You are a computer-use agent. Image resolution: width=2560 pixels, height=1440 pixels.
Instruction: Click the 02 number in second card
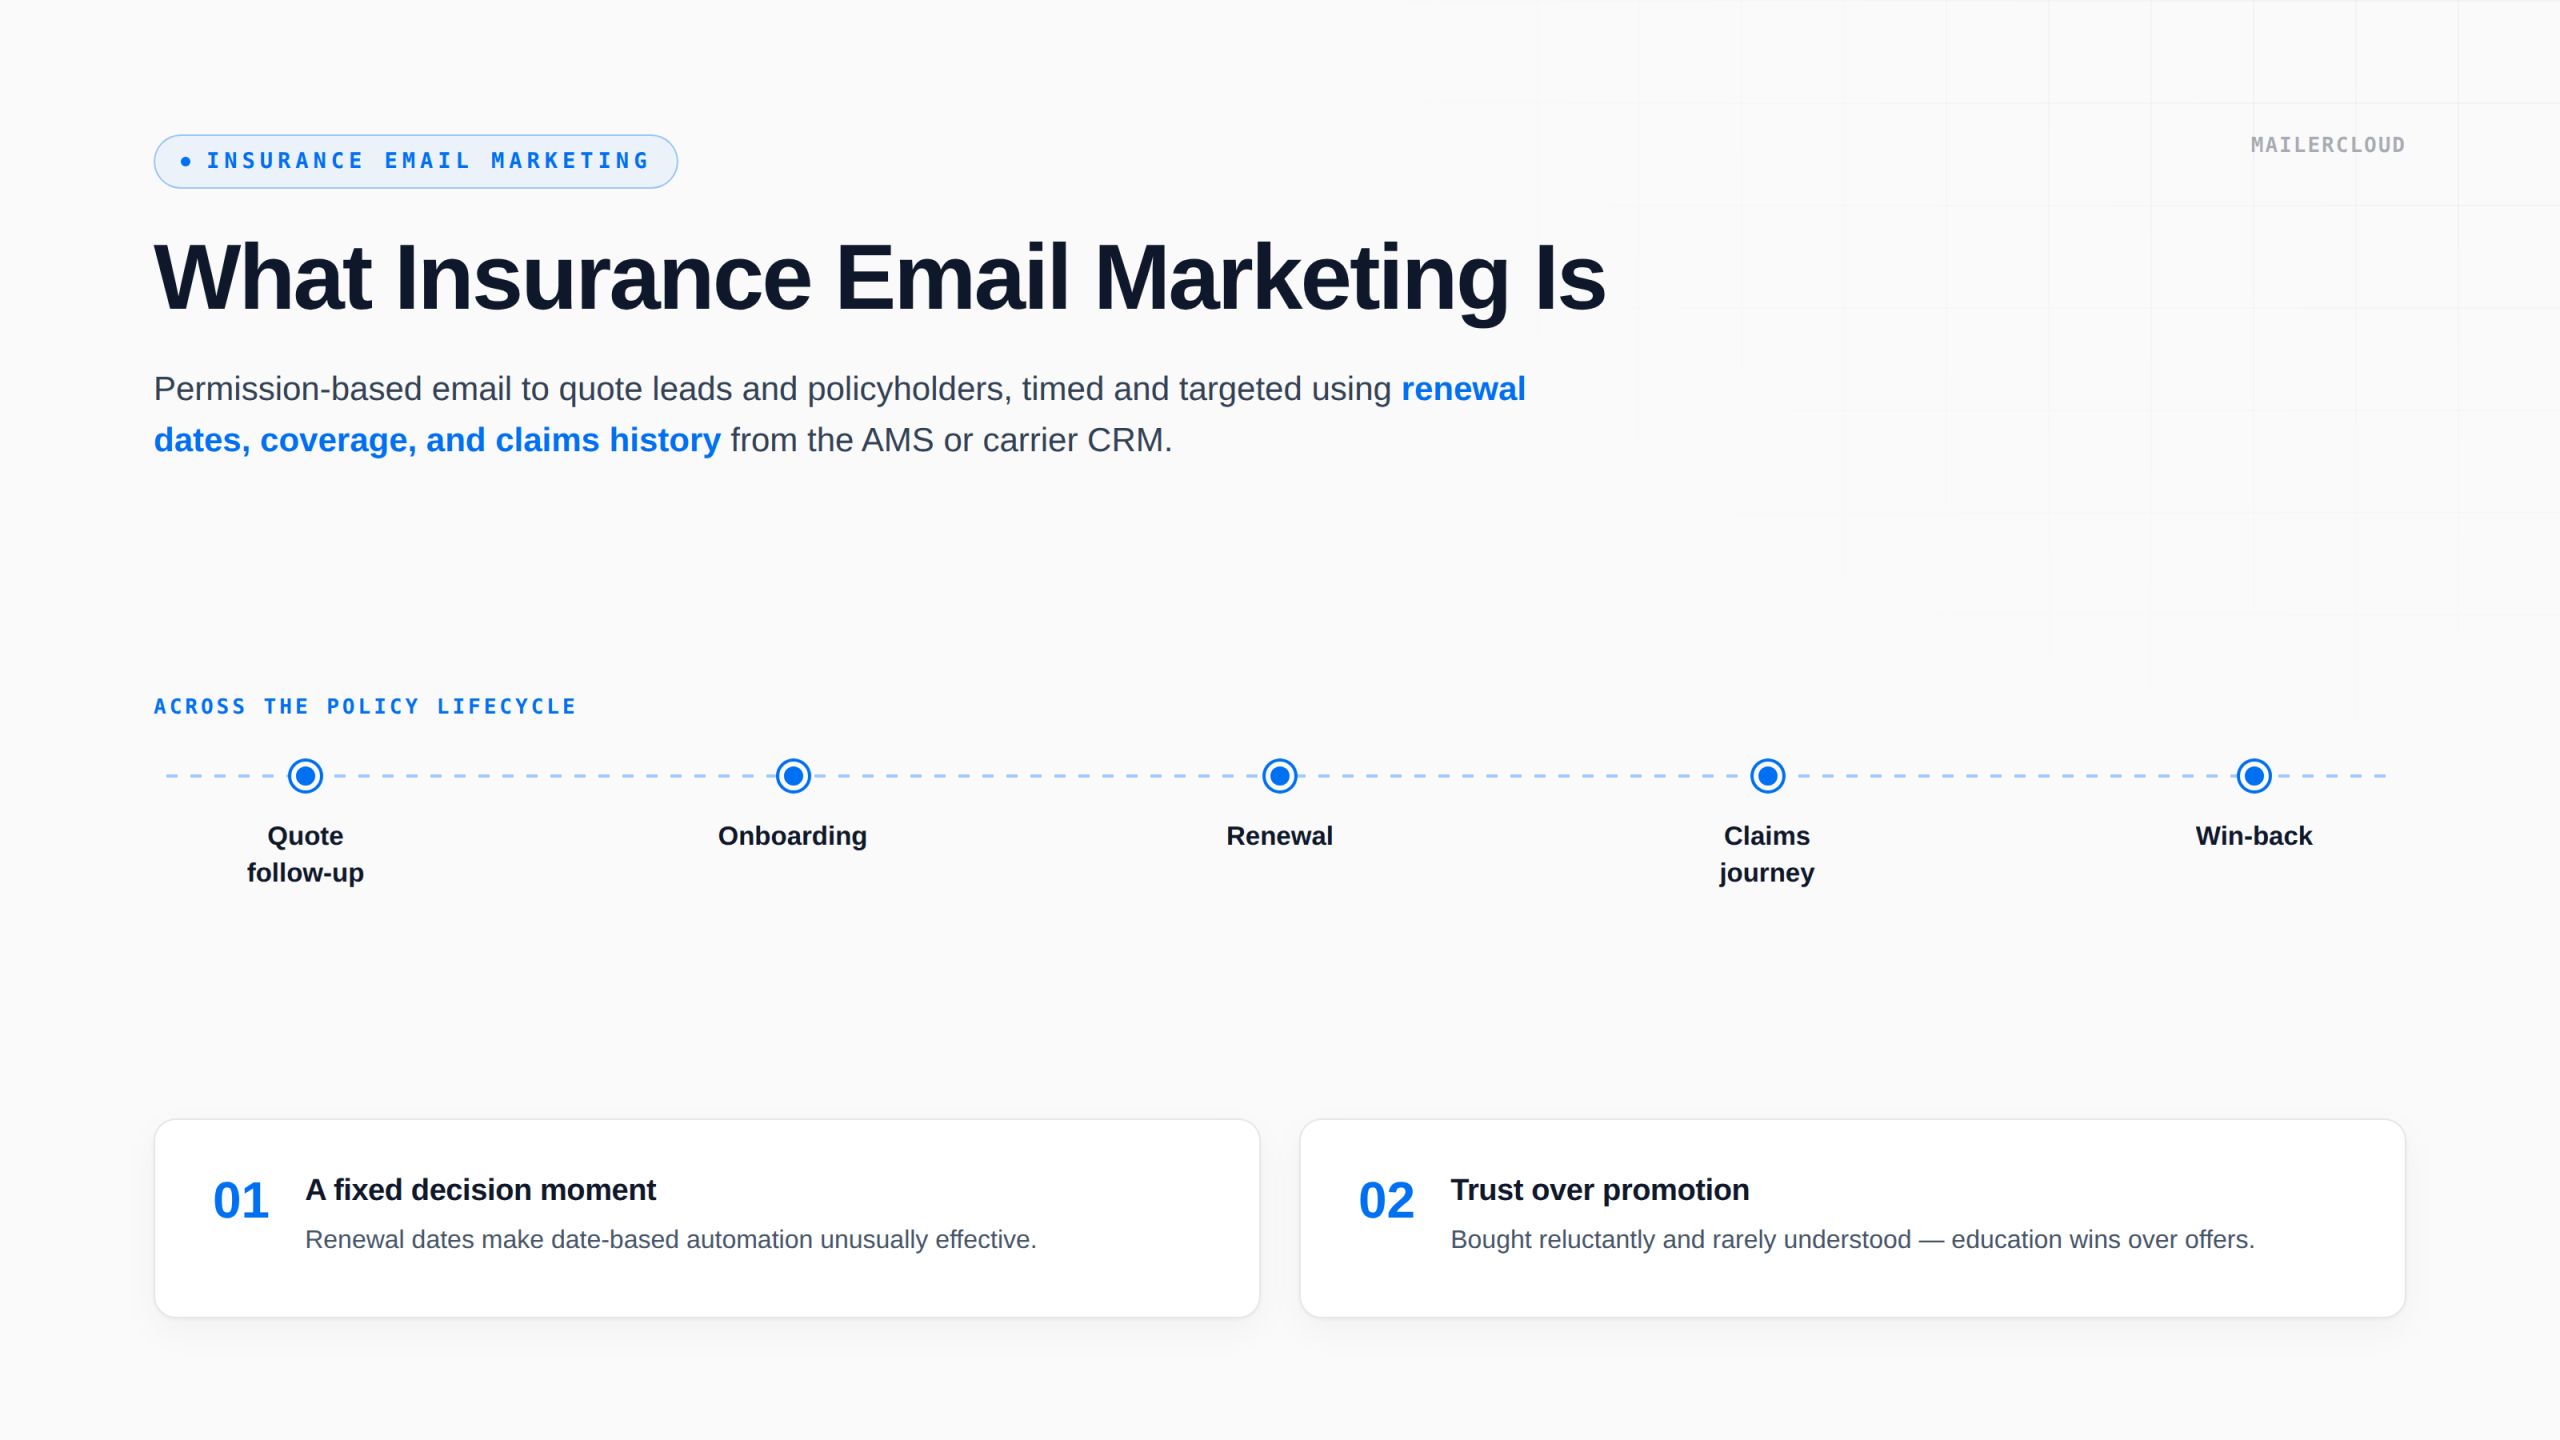[1386, 1200]
